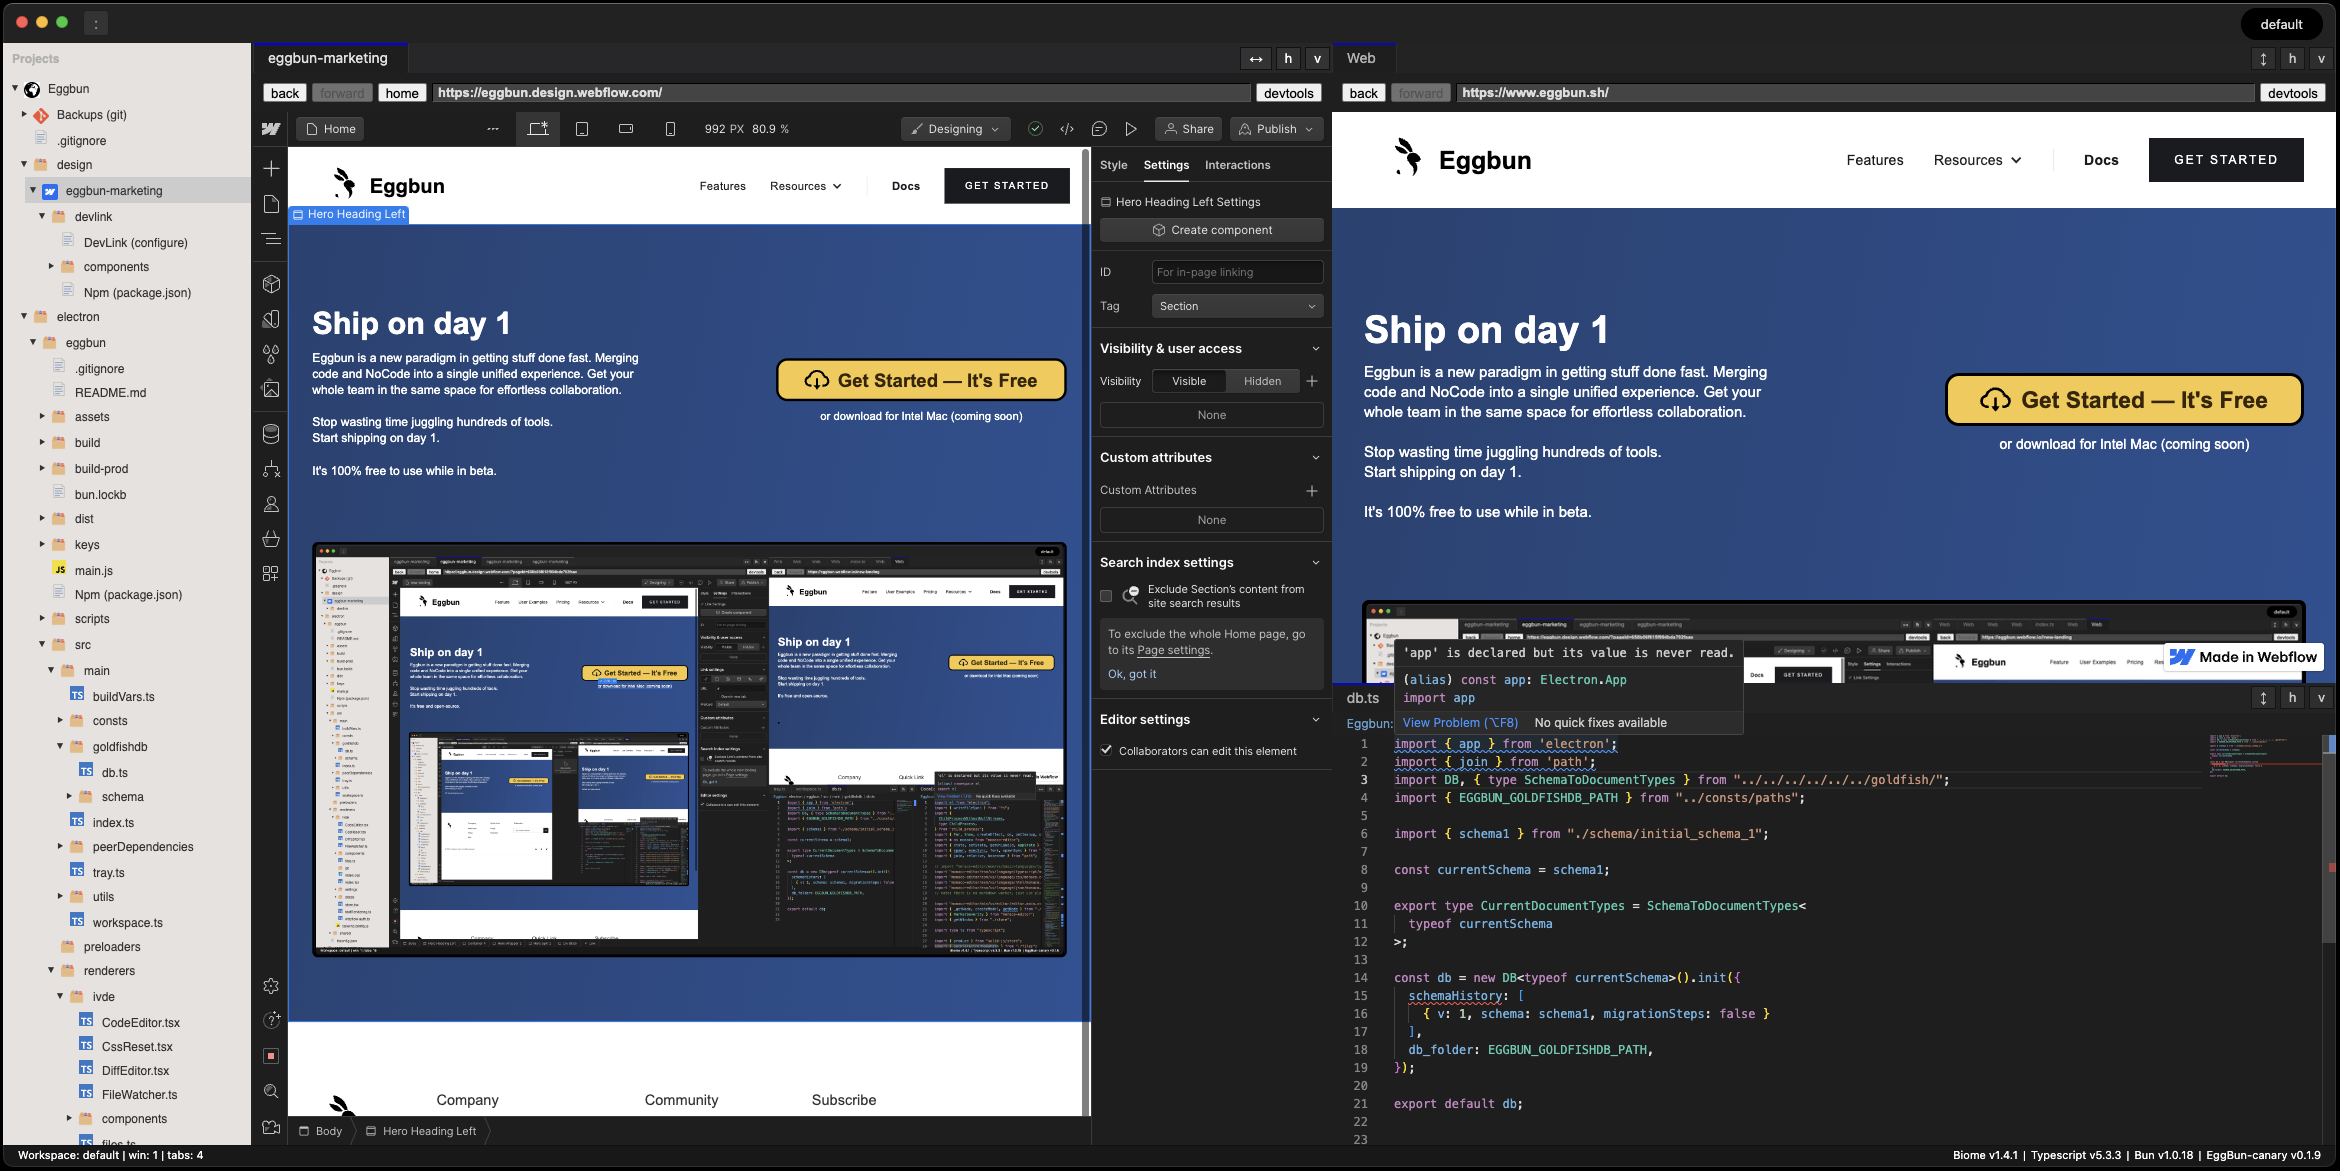2340x1171 pixels.
Task: Switch to the Interactions tab
Action: click(1237, 165)
